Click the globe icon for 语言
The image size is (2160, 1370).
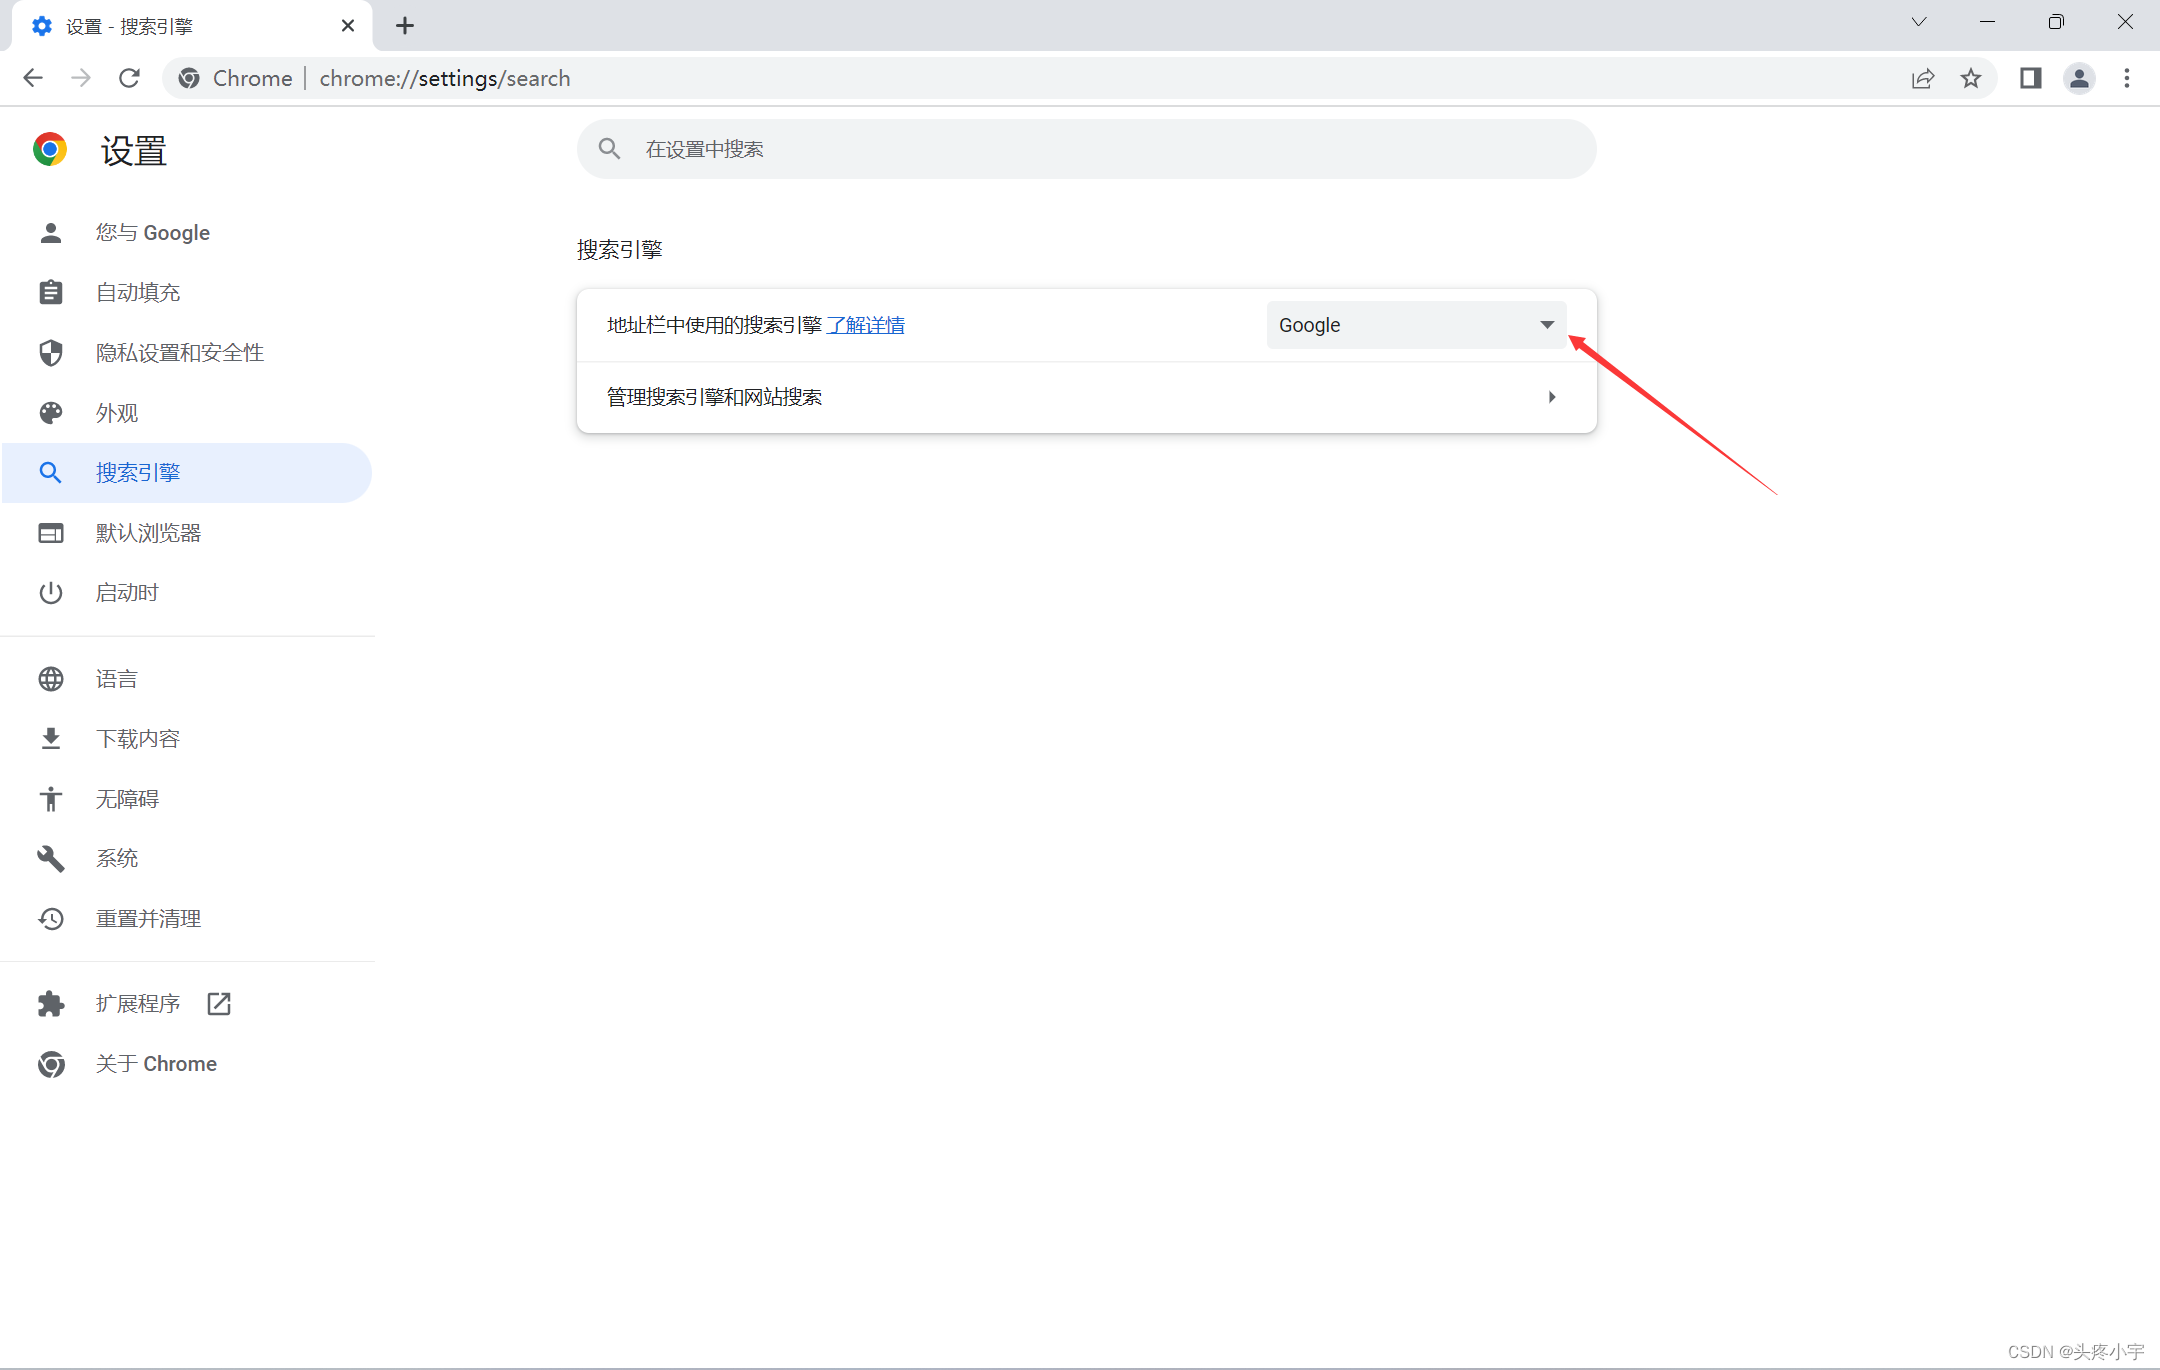pos(51,679)
